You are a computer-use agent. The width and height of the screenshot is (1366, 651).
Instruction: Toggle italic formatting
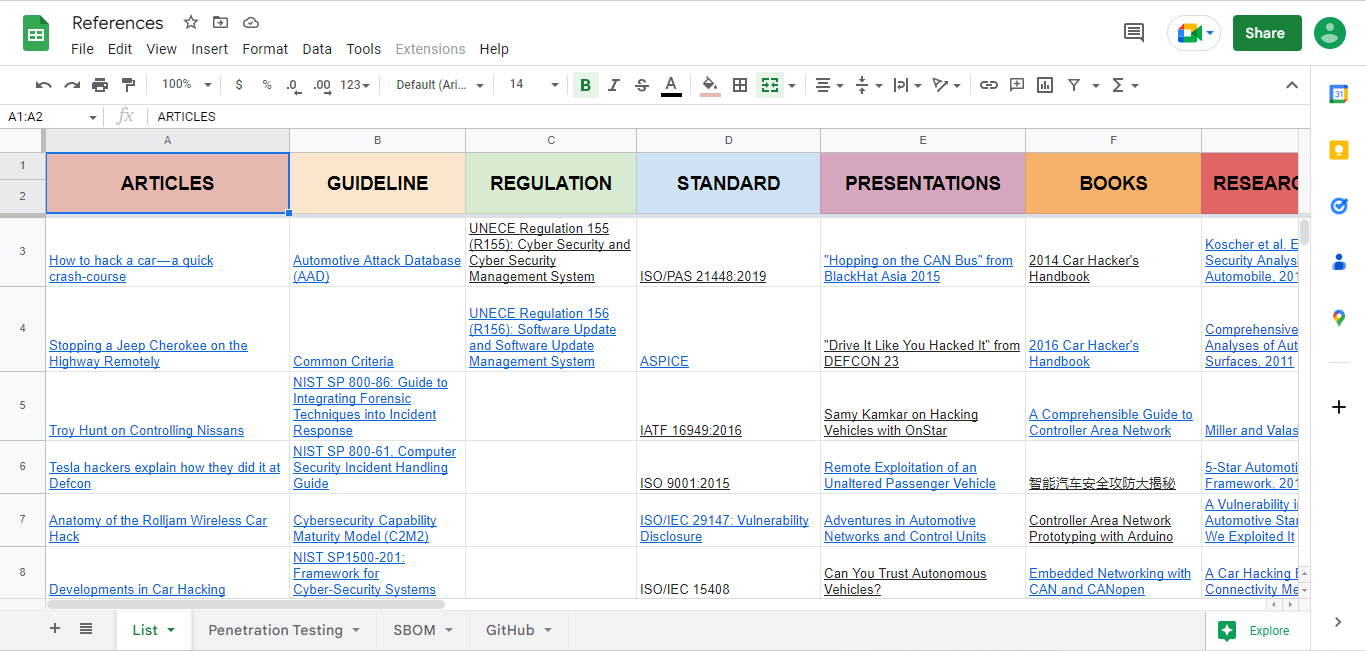click(x=614, y=85)
